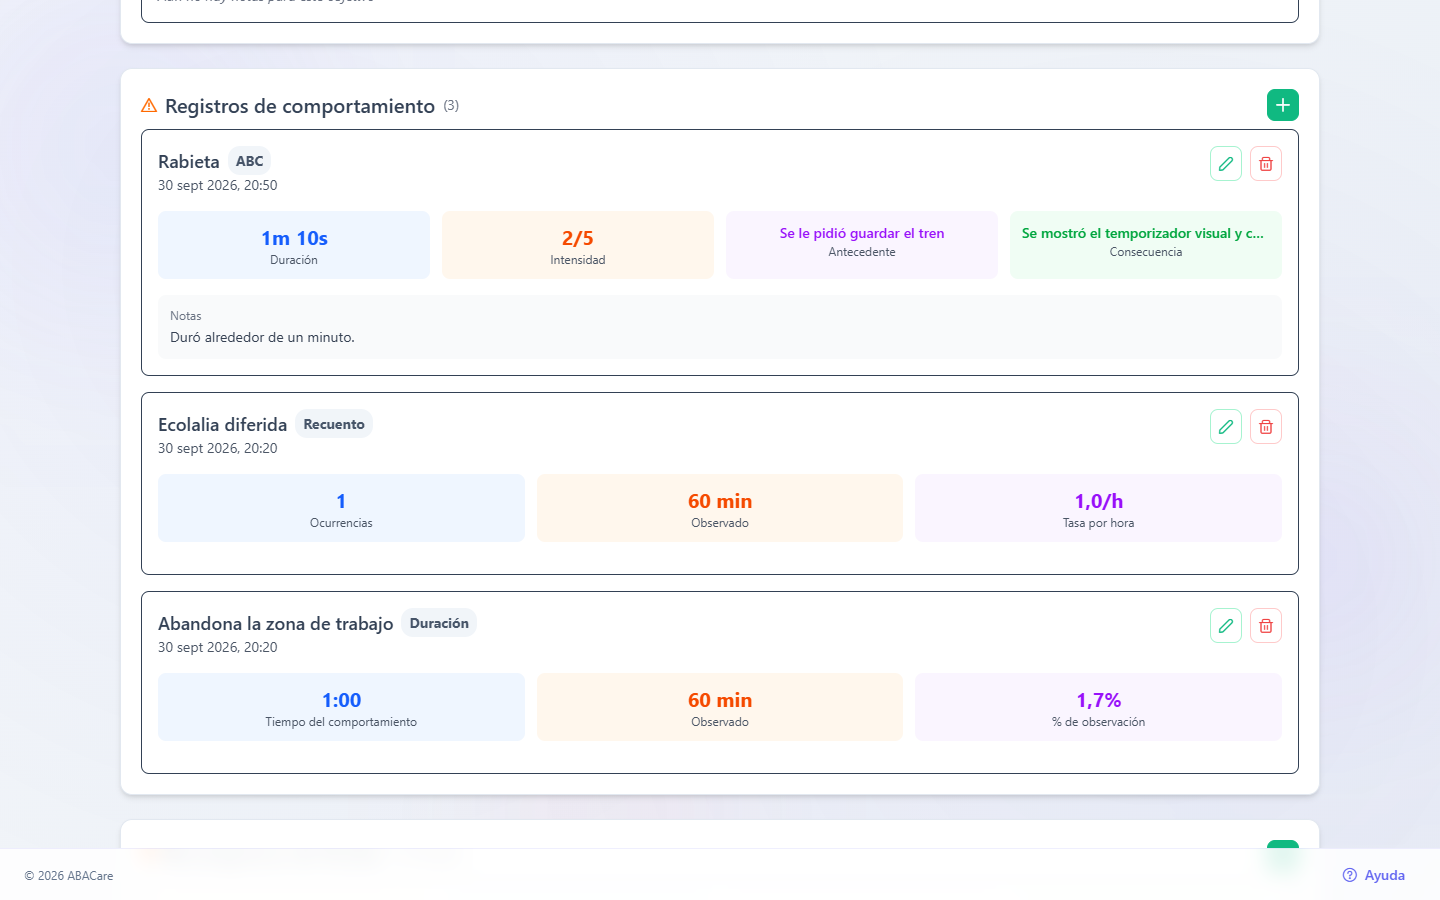Delete the Rabieta behavior record
This screenshot has height=900, width=1440.
point(1266,164)
